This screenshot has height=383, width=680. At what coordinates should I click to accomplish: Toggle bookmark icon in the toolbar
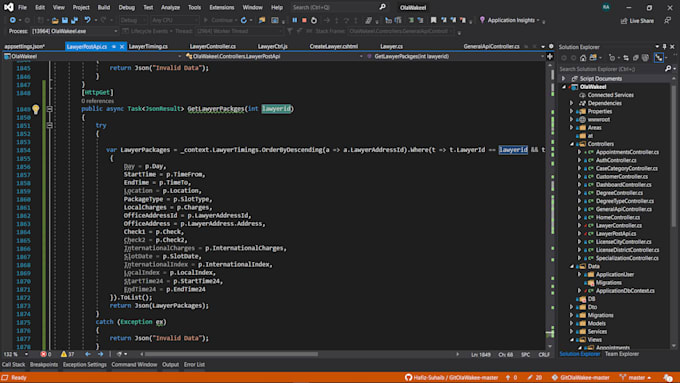click(433, 20)
